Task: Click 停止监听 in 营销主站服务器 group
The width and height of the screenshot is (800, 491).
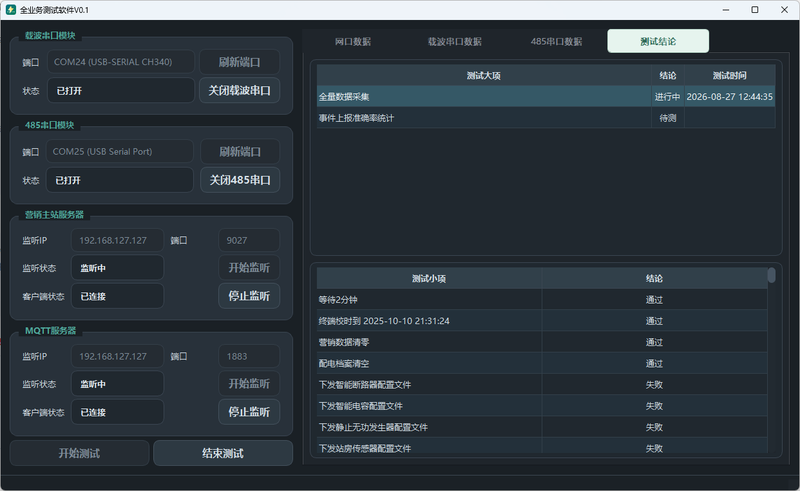Action: [249, 296]
